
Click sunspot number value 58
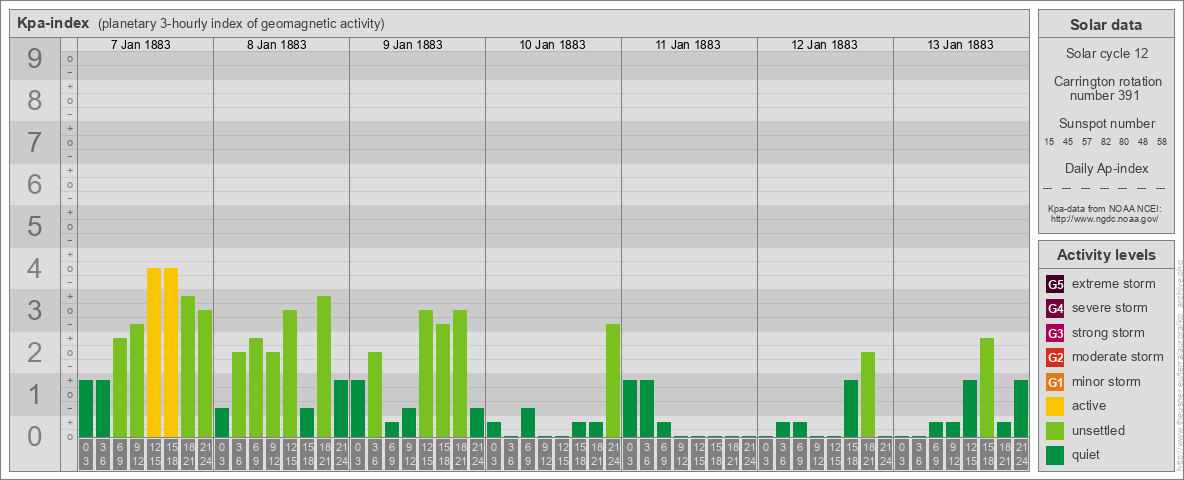(1162, 142)
